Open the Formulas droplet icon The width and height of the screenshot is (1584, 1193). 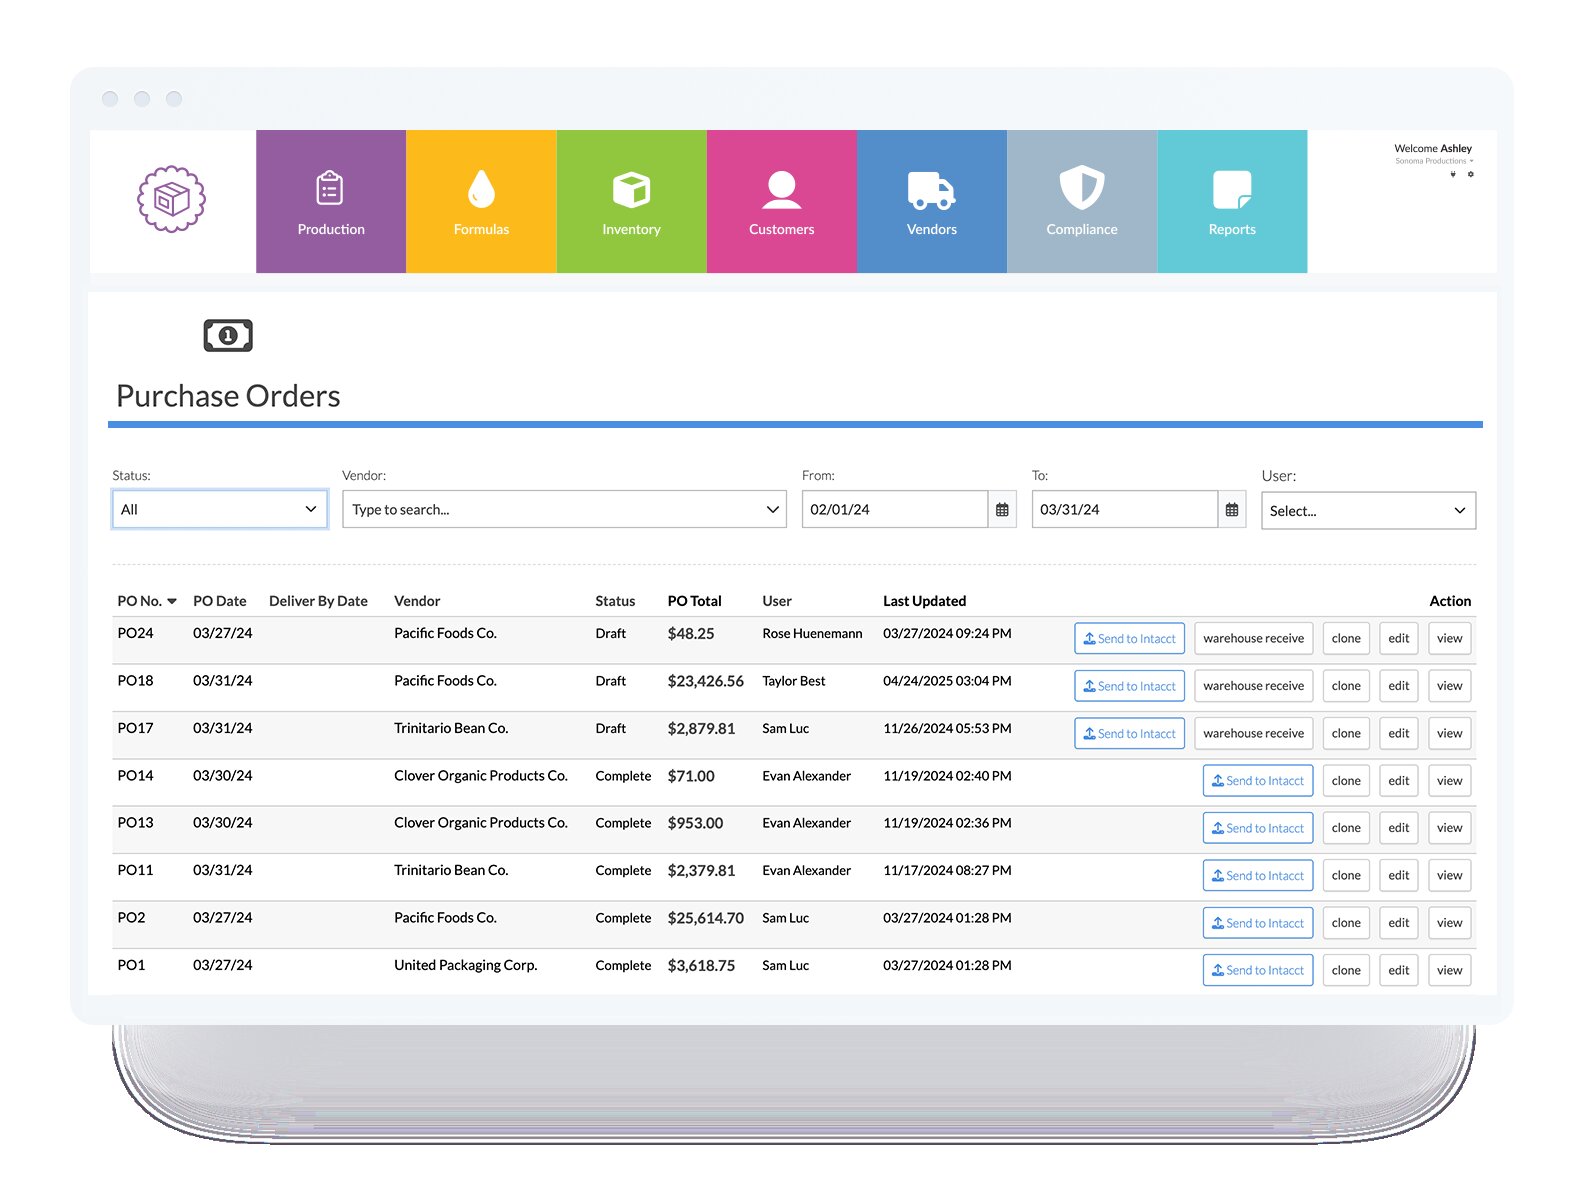tap(481, 190)
